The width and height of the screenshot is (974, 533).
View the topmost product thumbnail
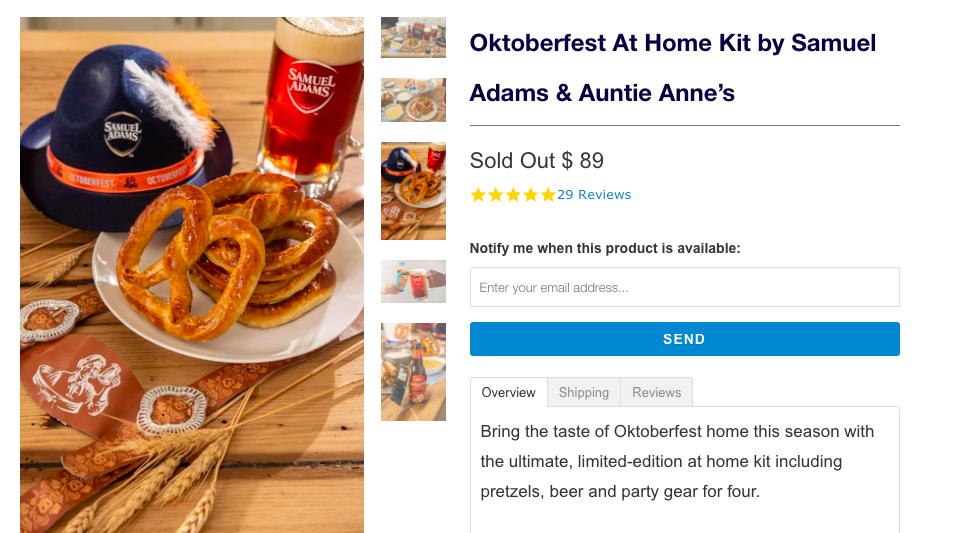point(413,38)
